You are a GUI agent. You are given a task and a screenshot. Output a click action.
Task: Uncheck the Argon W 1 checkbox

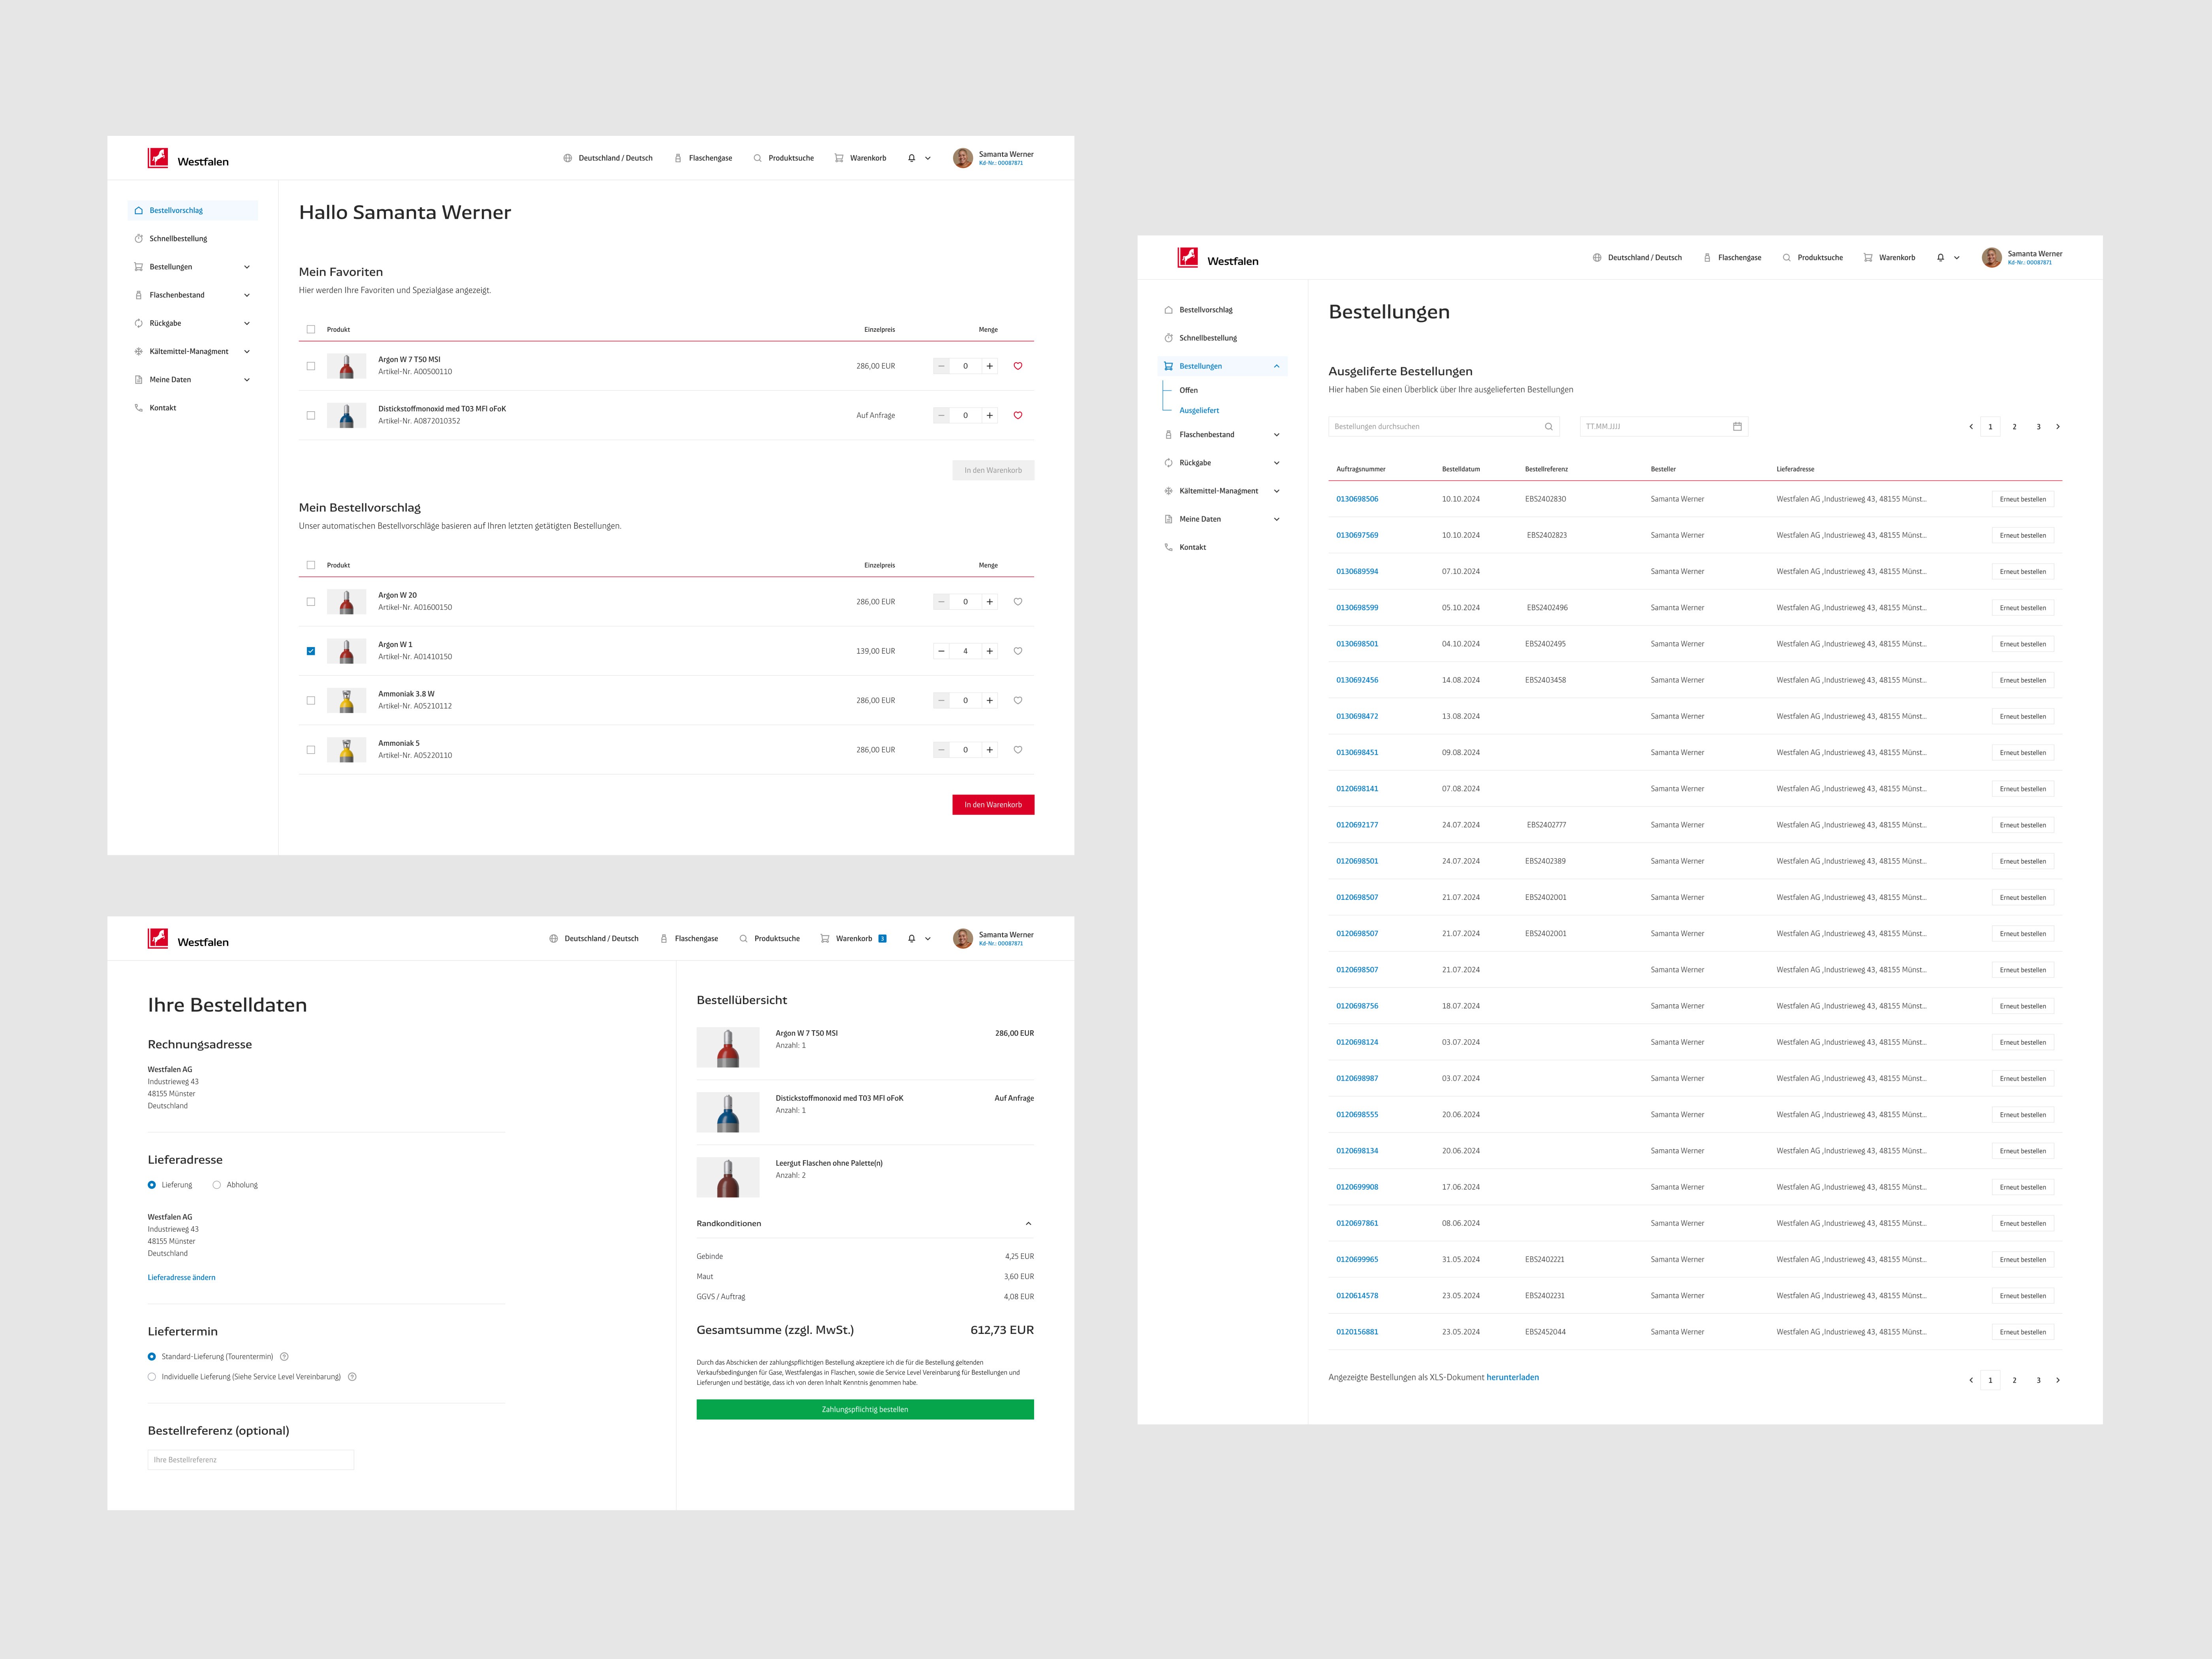point(311,651)
